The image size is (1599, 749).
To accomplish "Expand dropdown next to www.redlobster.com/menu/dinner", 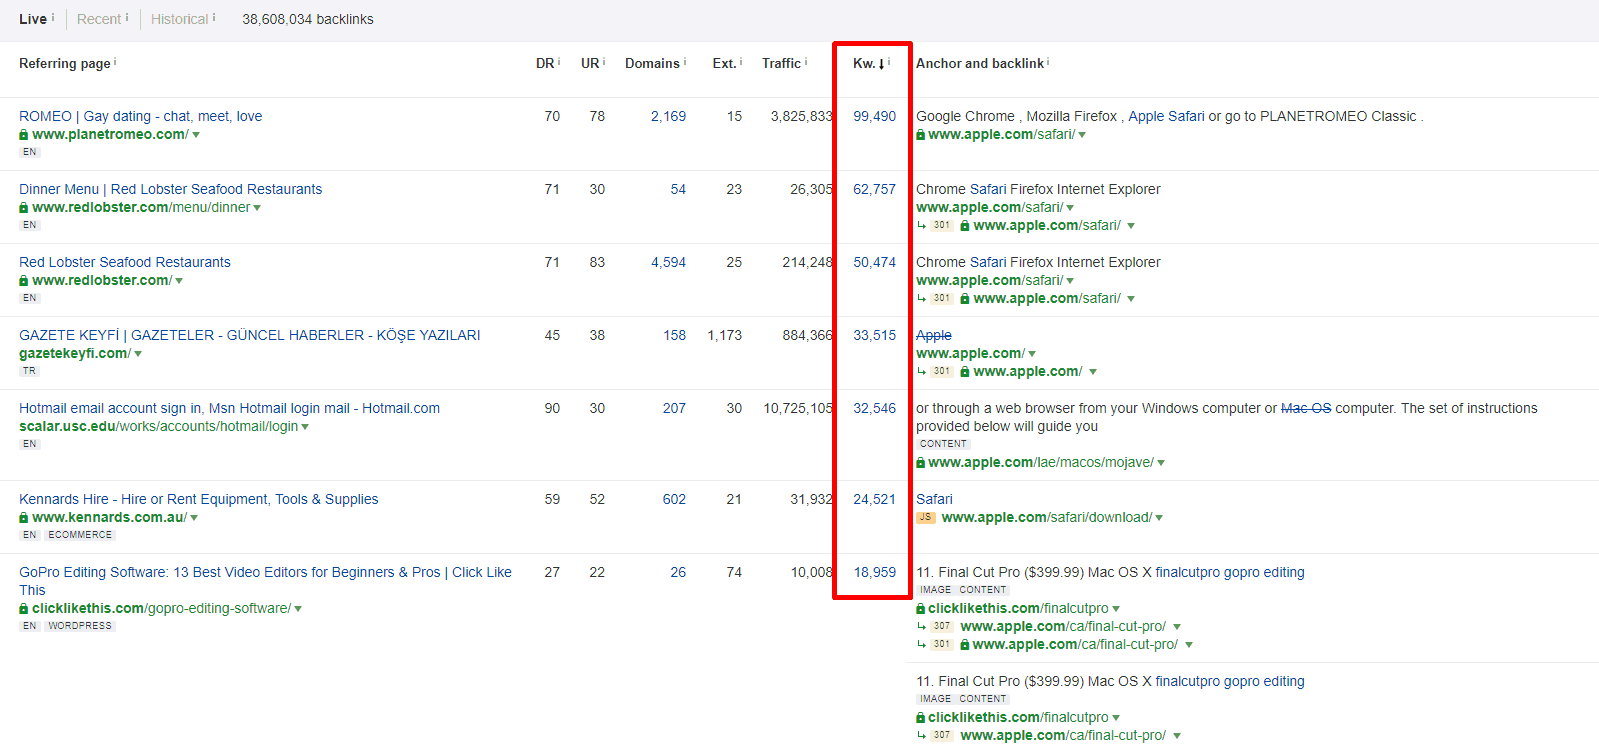I will [257, 208].
